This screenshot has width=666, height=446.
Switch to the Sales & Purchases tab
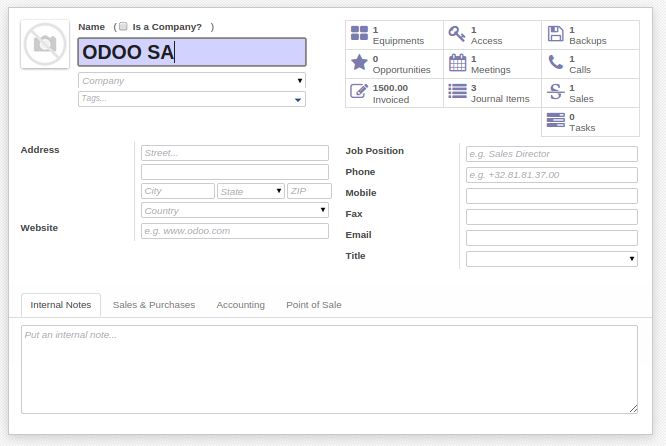click(154, 305)
